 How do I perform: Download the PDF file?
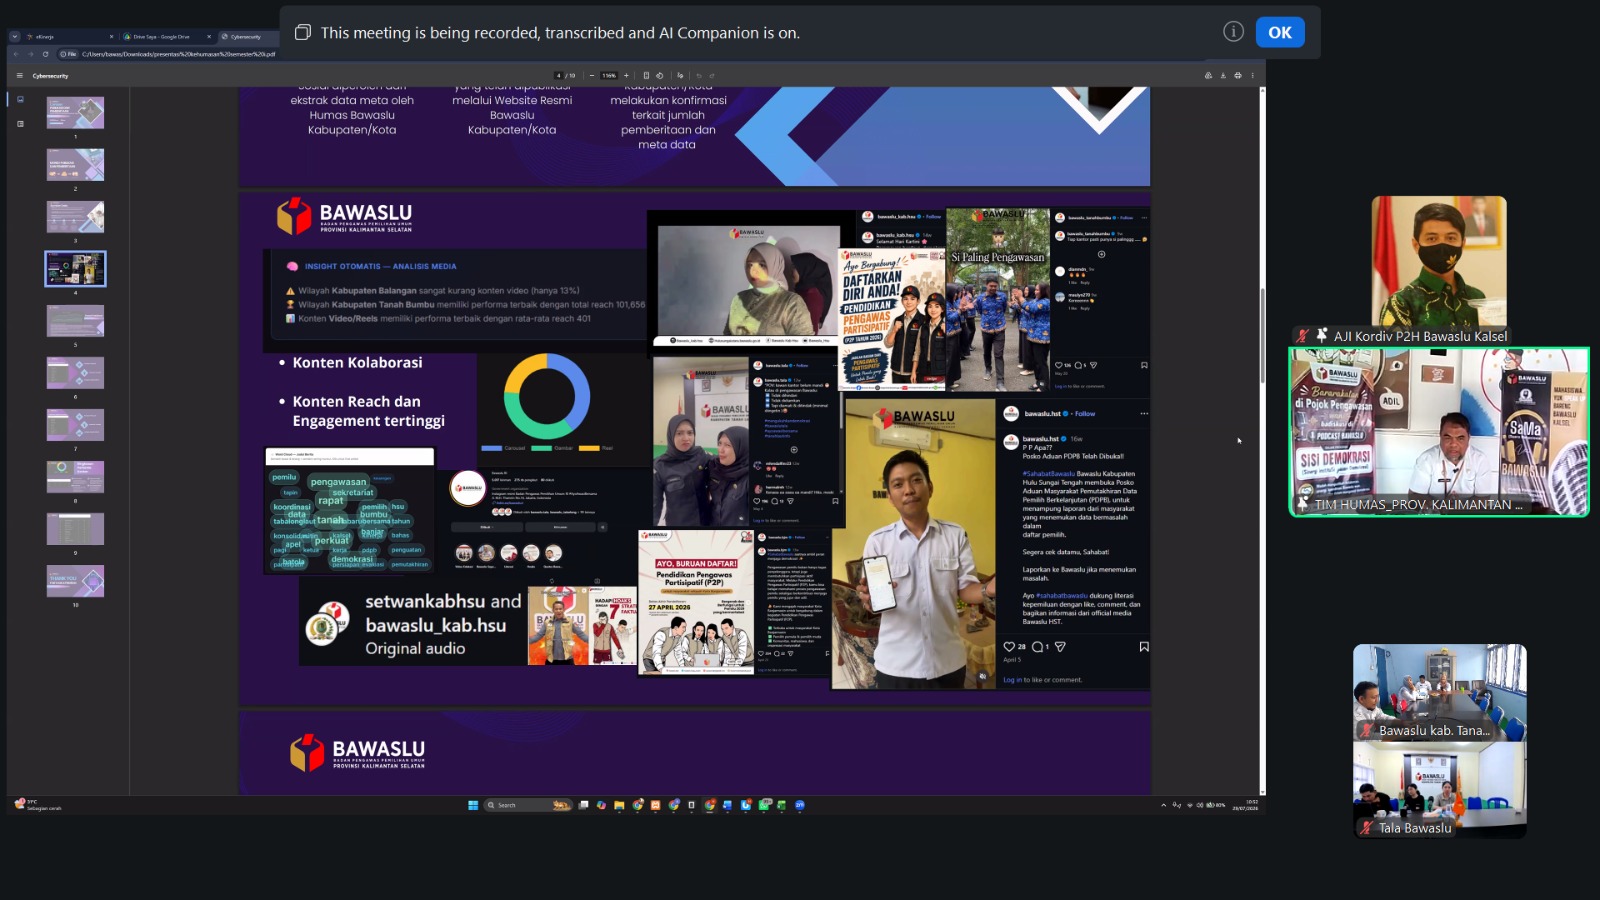point(1223,75)
